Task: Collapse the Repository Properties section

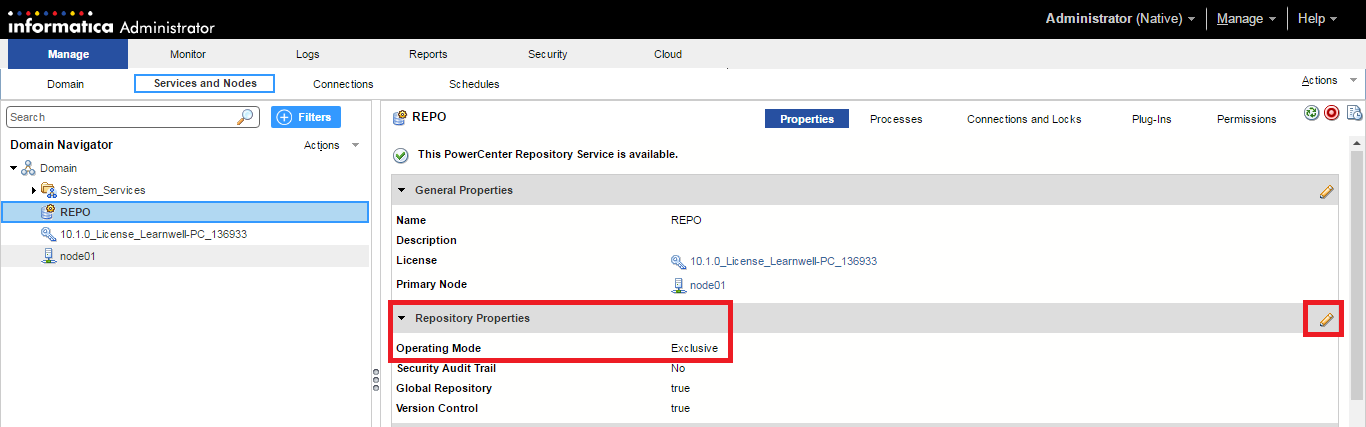Action: [402, 318]
